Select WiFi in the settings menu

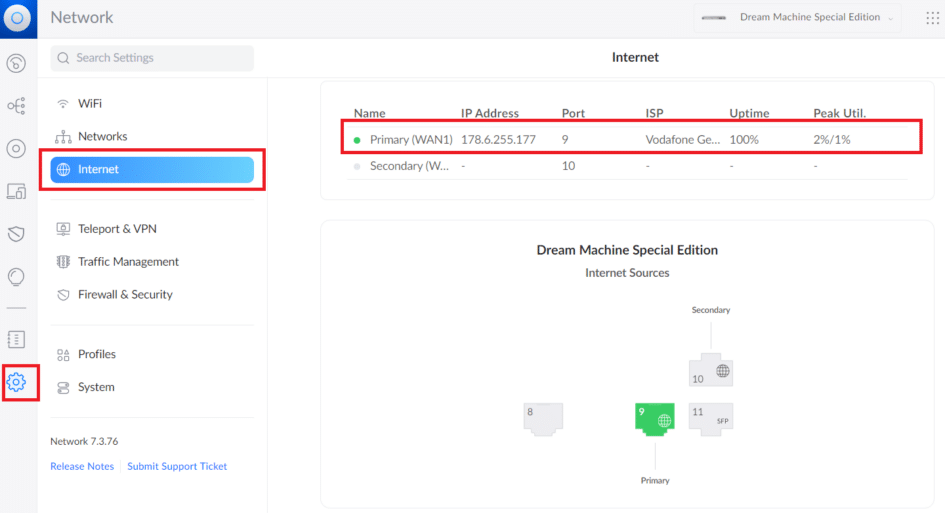click(90, 104)
